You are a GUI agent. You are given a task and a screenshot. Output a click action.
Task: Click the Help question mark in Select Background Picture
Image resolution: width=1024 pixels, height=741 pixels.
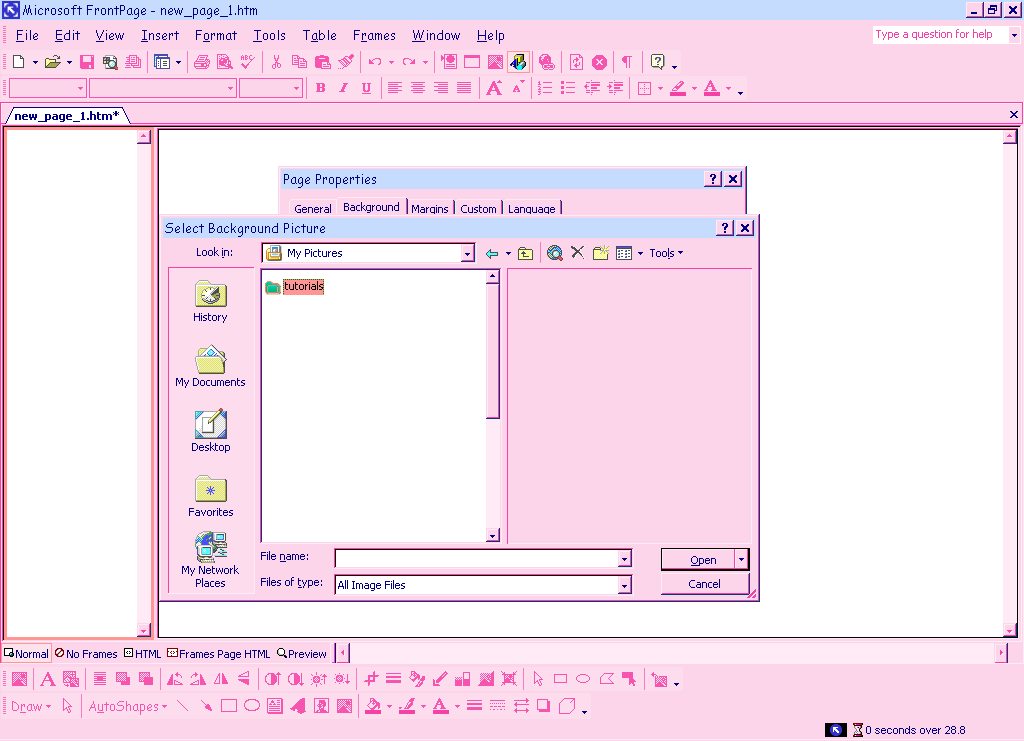point(725,228)
